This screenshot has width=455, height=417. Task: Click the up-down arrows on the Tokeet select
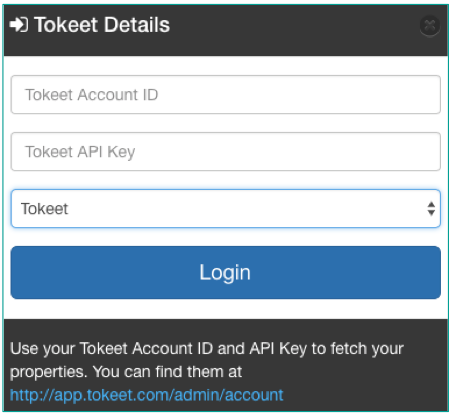click(431, 209)
